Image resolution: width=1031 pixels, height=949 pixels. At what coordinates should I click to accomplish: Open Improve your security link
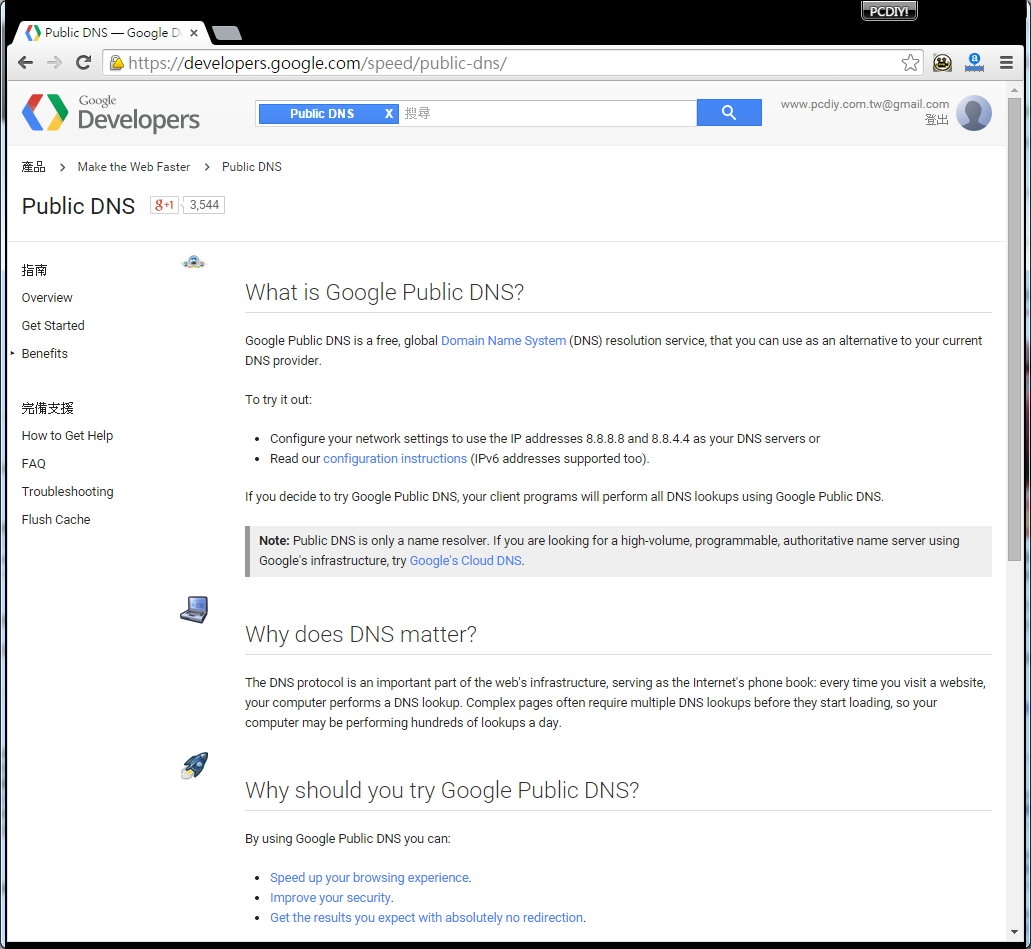pos(331,898)
